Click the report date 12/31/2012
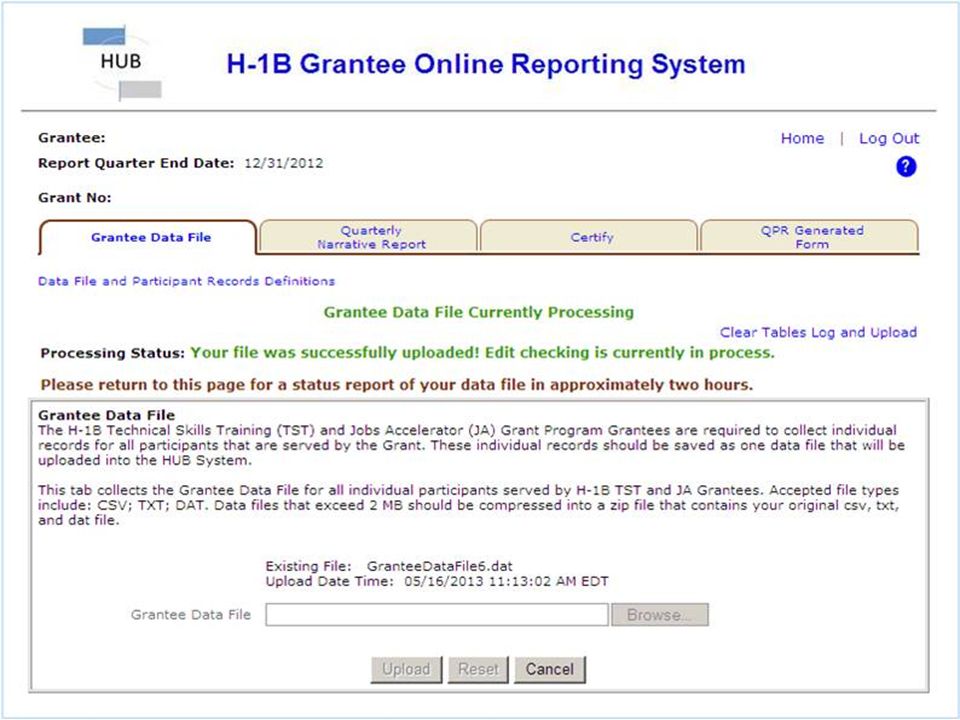This screenshot has height=720, width=960. point(283,163)
